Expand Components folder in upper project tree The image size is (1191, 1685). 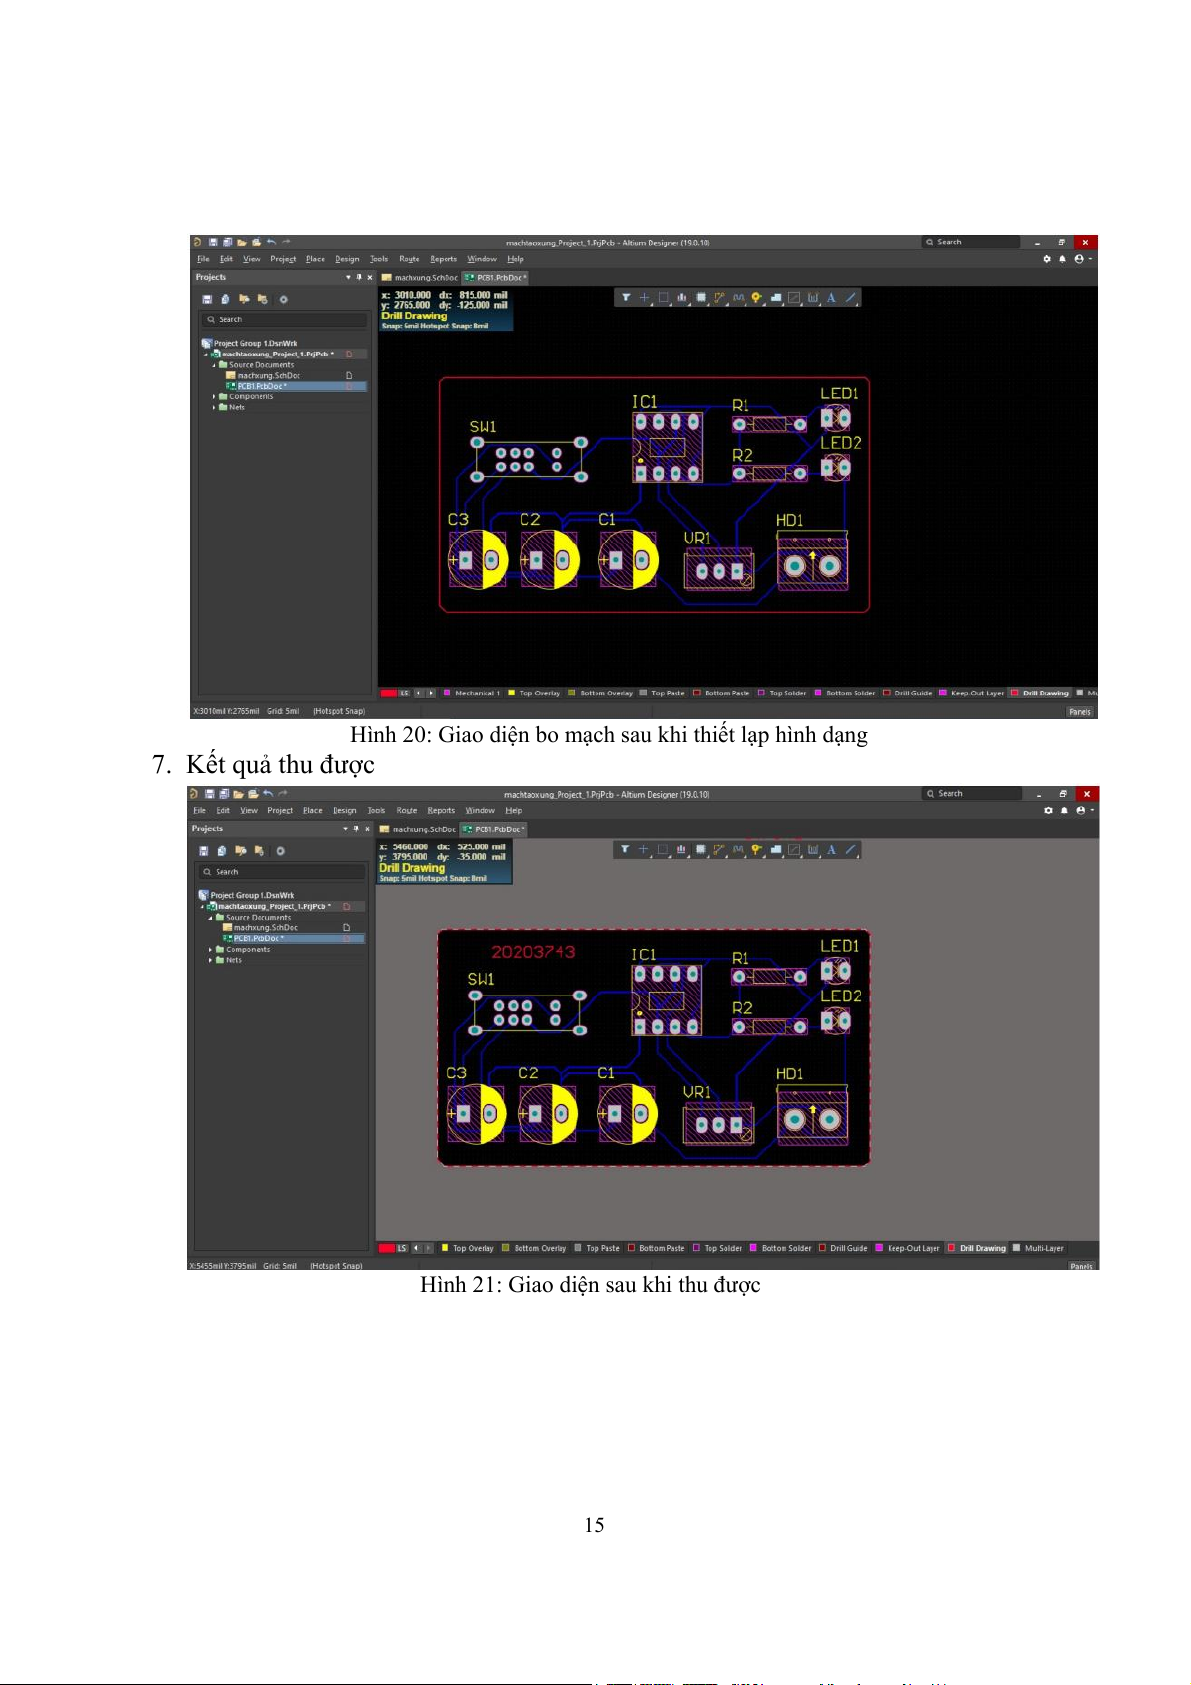click(214, 397)
